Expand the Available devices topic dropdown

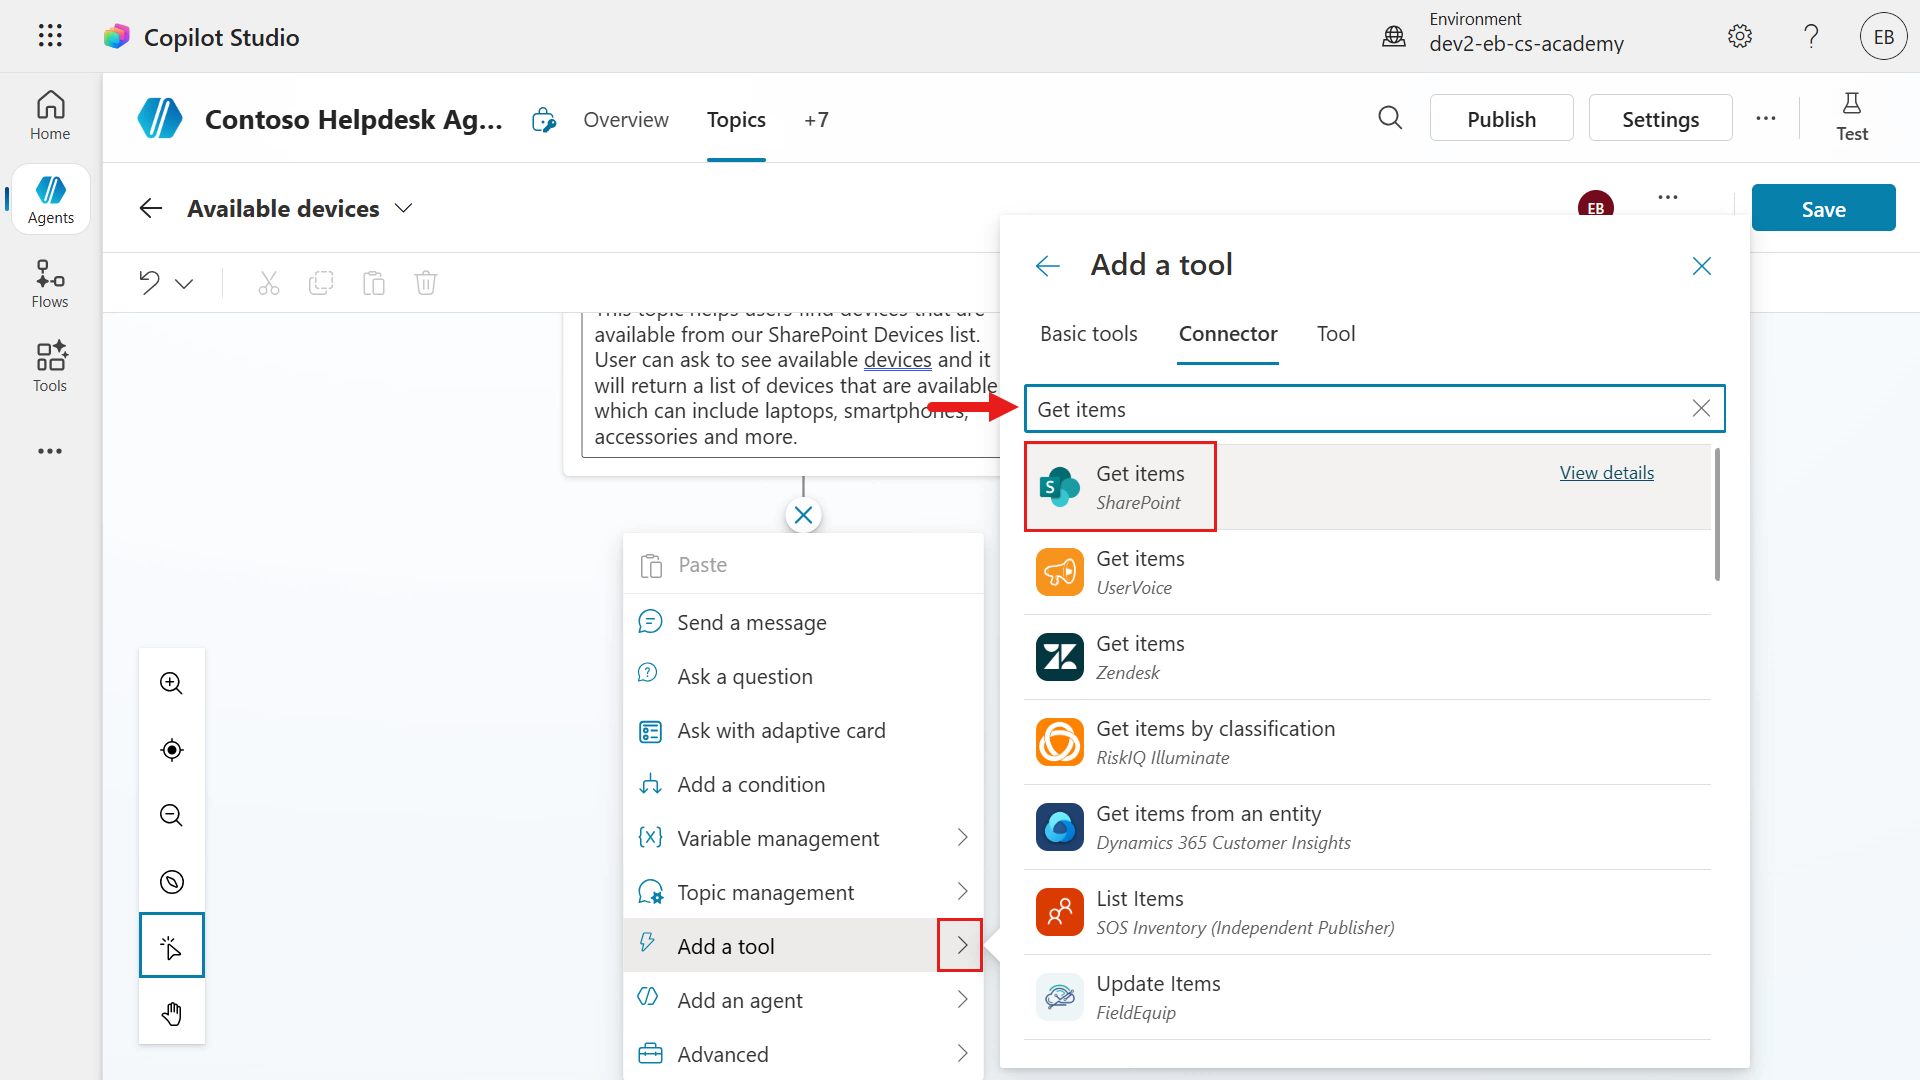pyautogui.click(x=404, y=209)
